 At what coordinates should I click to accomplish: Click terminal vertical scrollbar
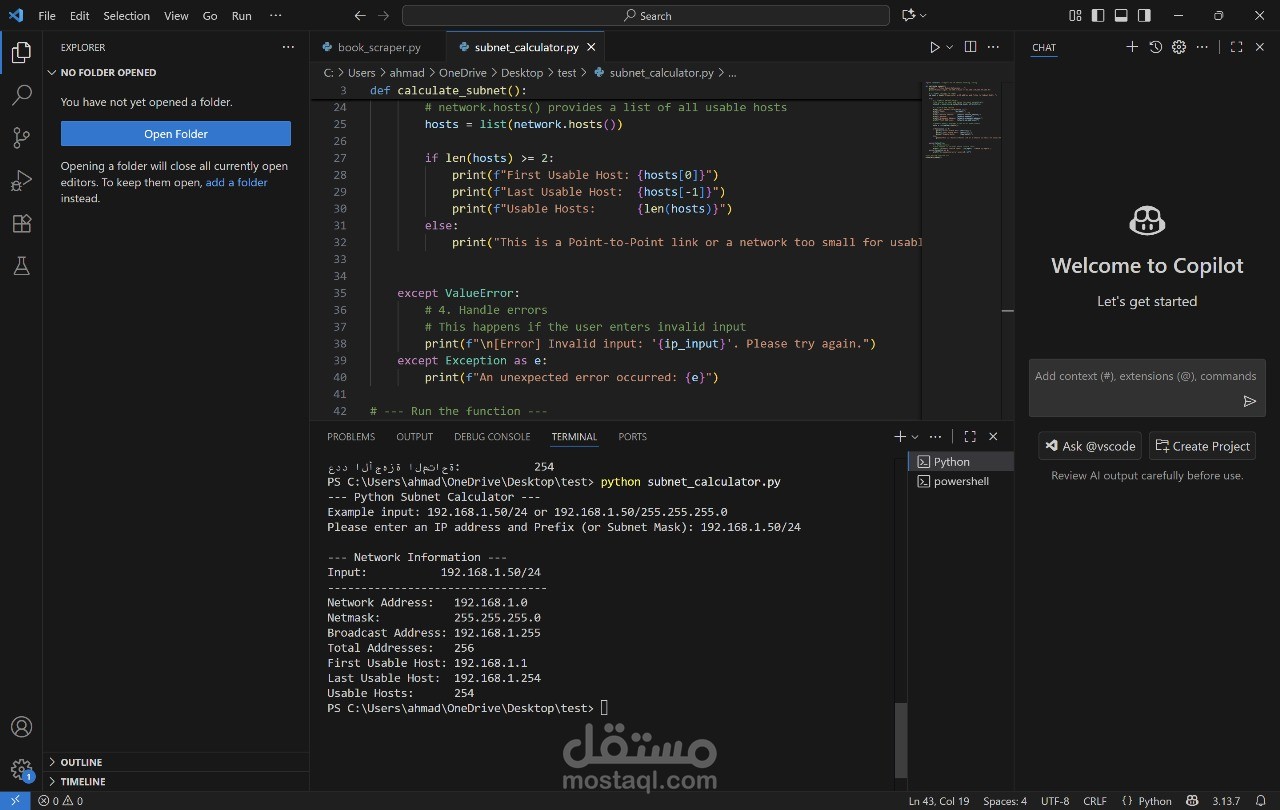pos(901,740)
